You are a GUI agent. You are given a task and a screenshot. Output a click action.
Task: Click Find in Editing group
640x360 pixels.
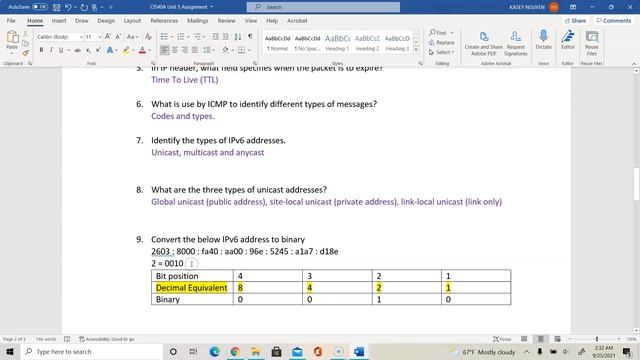coord(438,32)
